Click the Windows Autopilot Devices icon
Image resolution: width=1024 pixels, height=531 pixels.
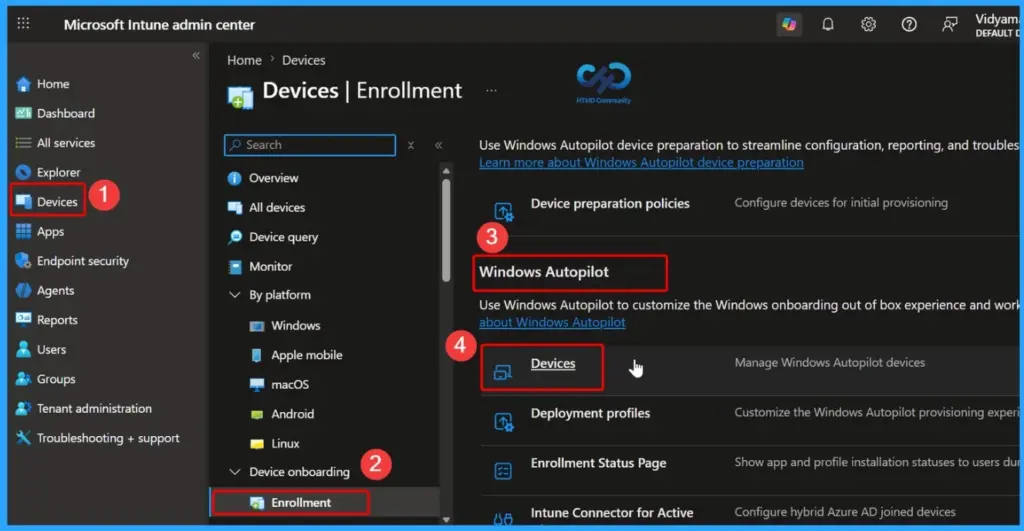(x=502, y=372)
